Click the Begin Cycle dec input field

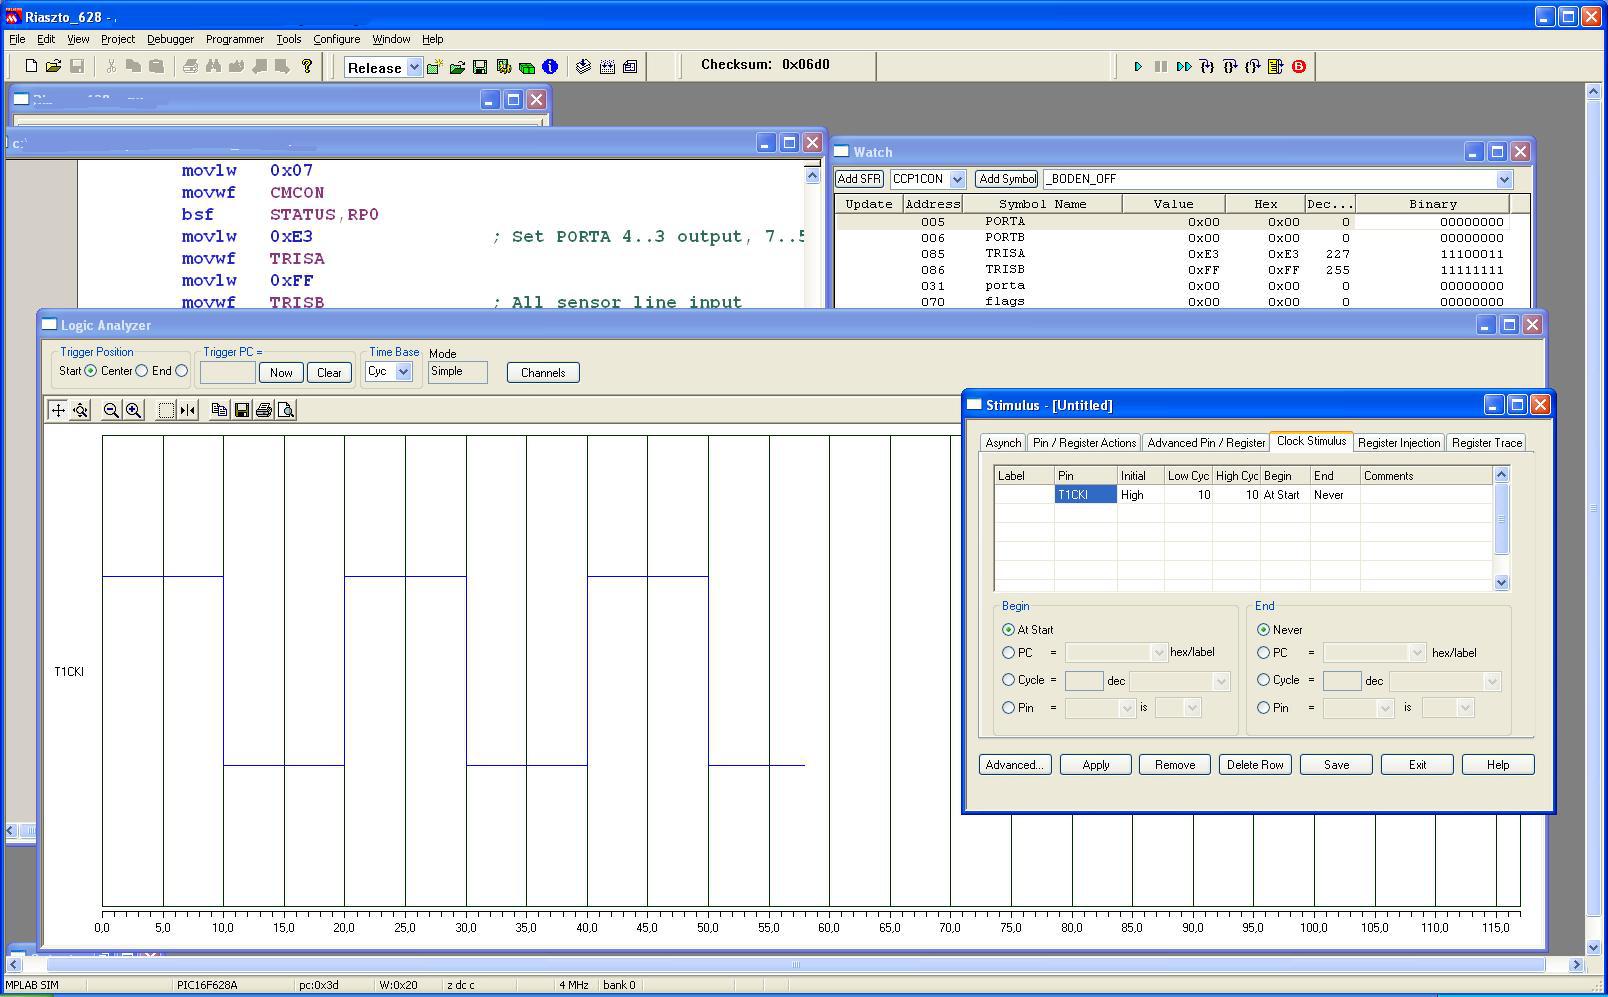(x=1084, y=681)
